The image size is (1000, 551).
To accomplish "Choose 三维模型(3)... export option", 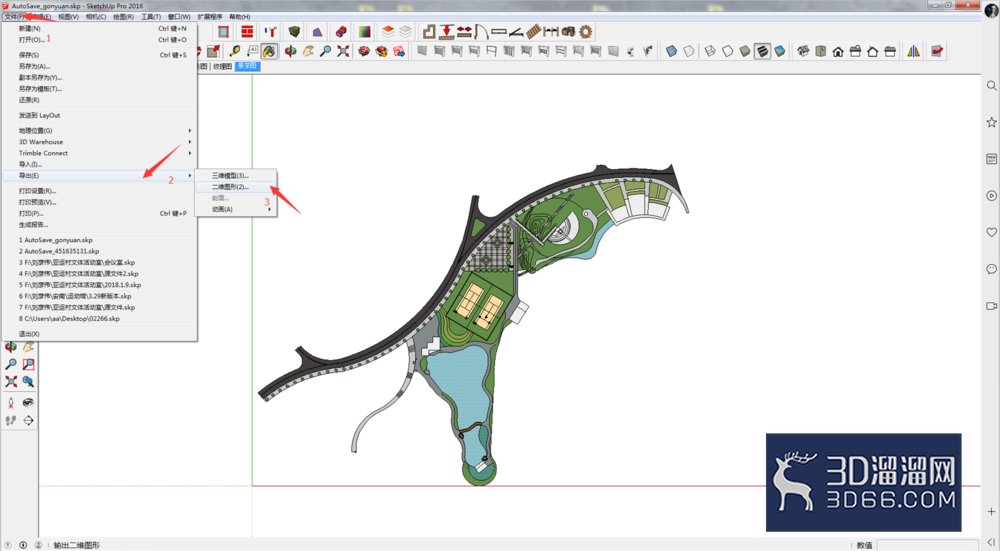I will point(235,175).
